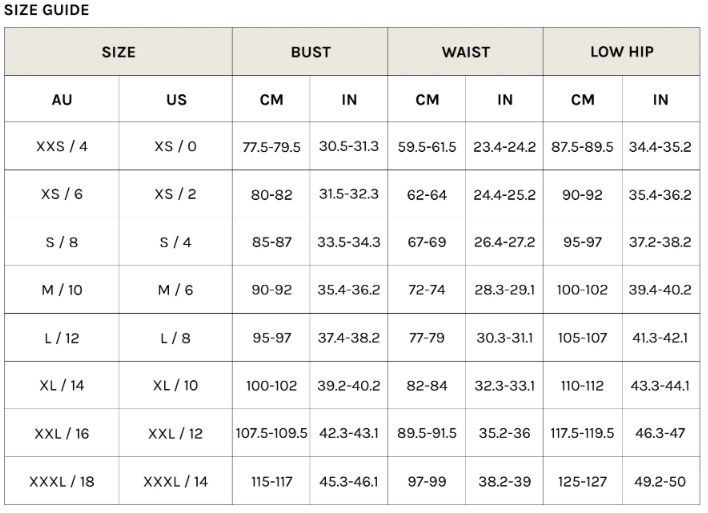Viewport: 708px width, 513px height.
Task: Click the XS / 2 US size cell
Action: tap(176, 194)
